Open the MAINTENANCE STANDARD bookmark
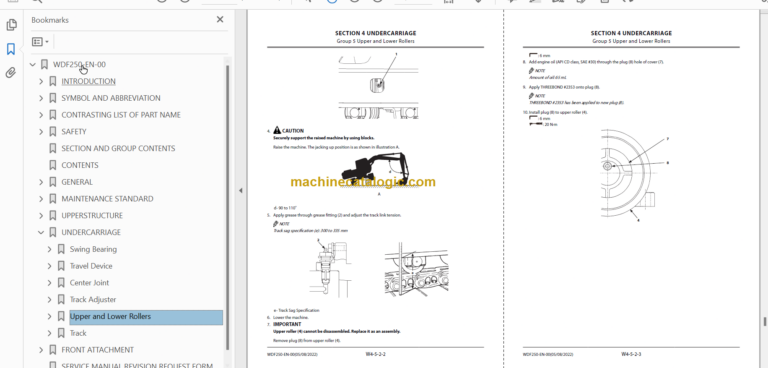 pos(107,198)
